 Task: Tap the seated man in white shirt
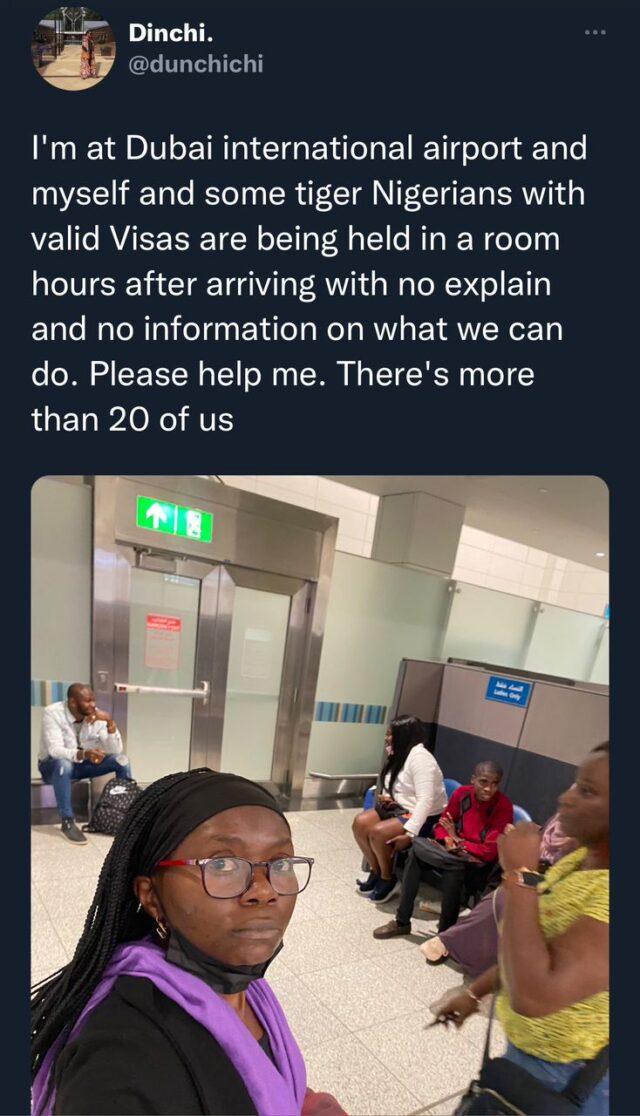(82, 761)
